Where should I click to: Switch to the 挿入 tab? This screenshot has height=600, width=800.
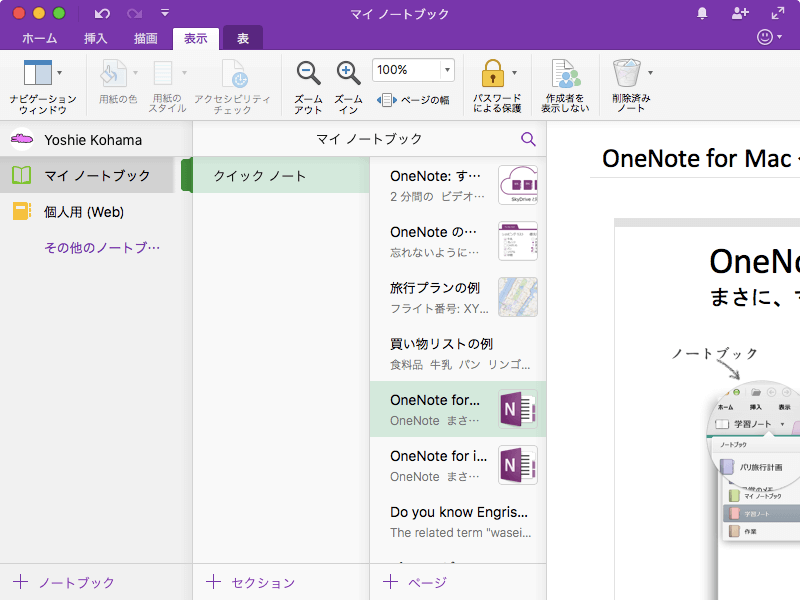[x=95, y=38]
